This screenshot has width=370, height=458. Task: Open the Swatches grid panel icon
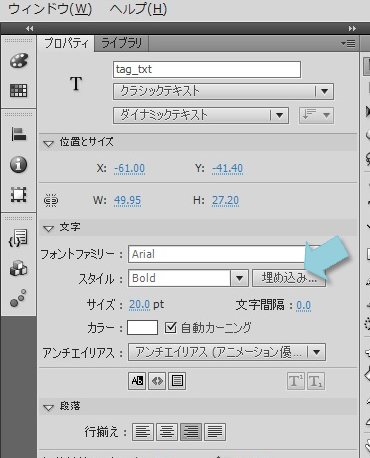click(x=19, y=90)
